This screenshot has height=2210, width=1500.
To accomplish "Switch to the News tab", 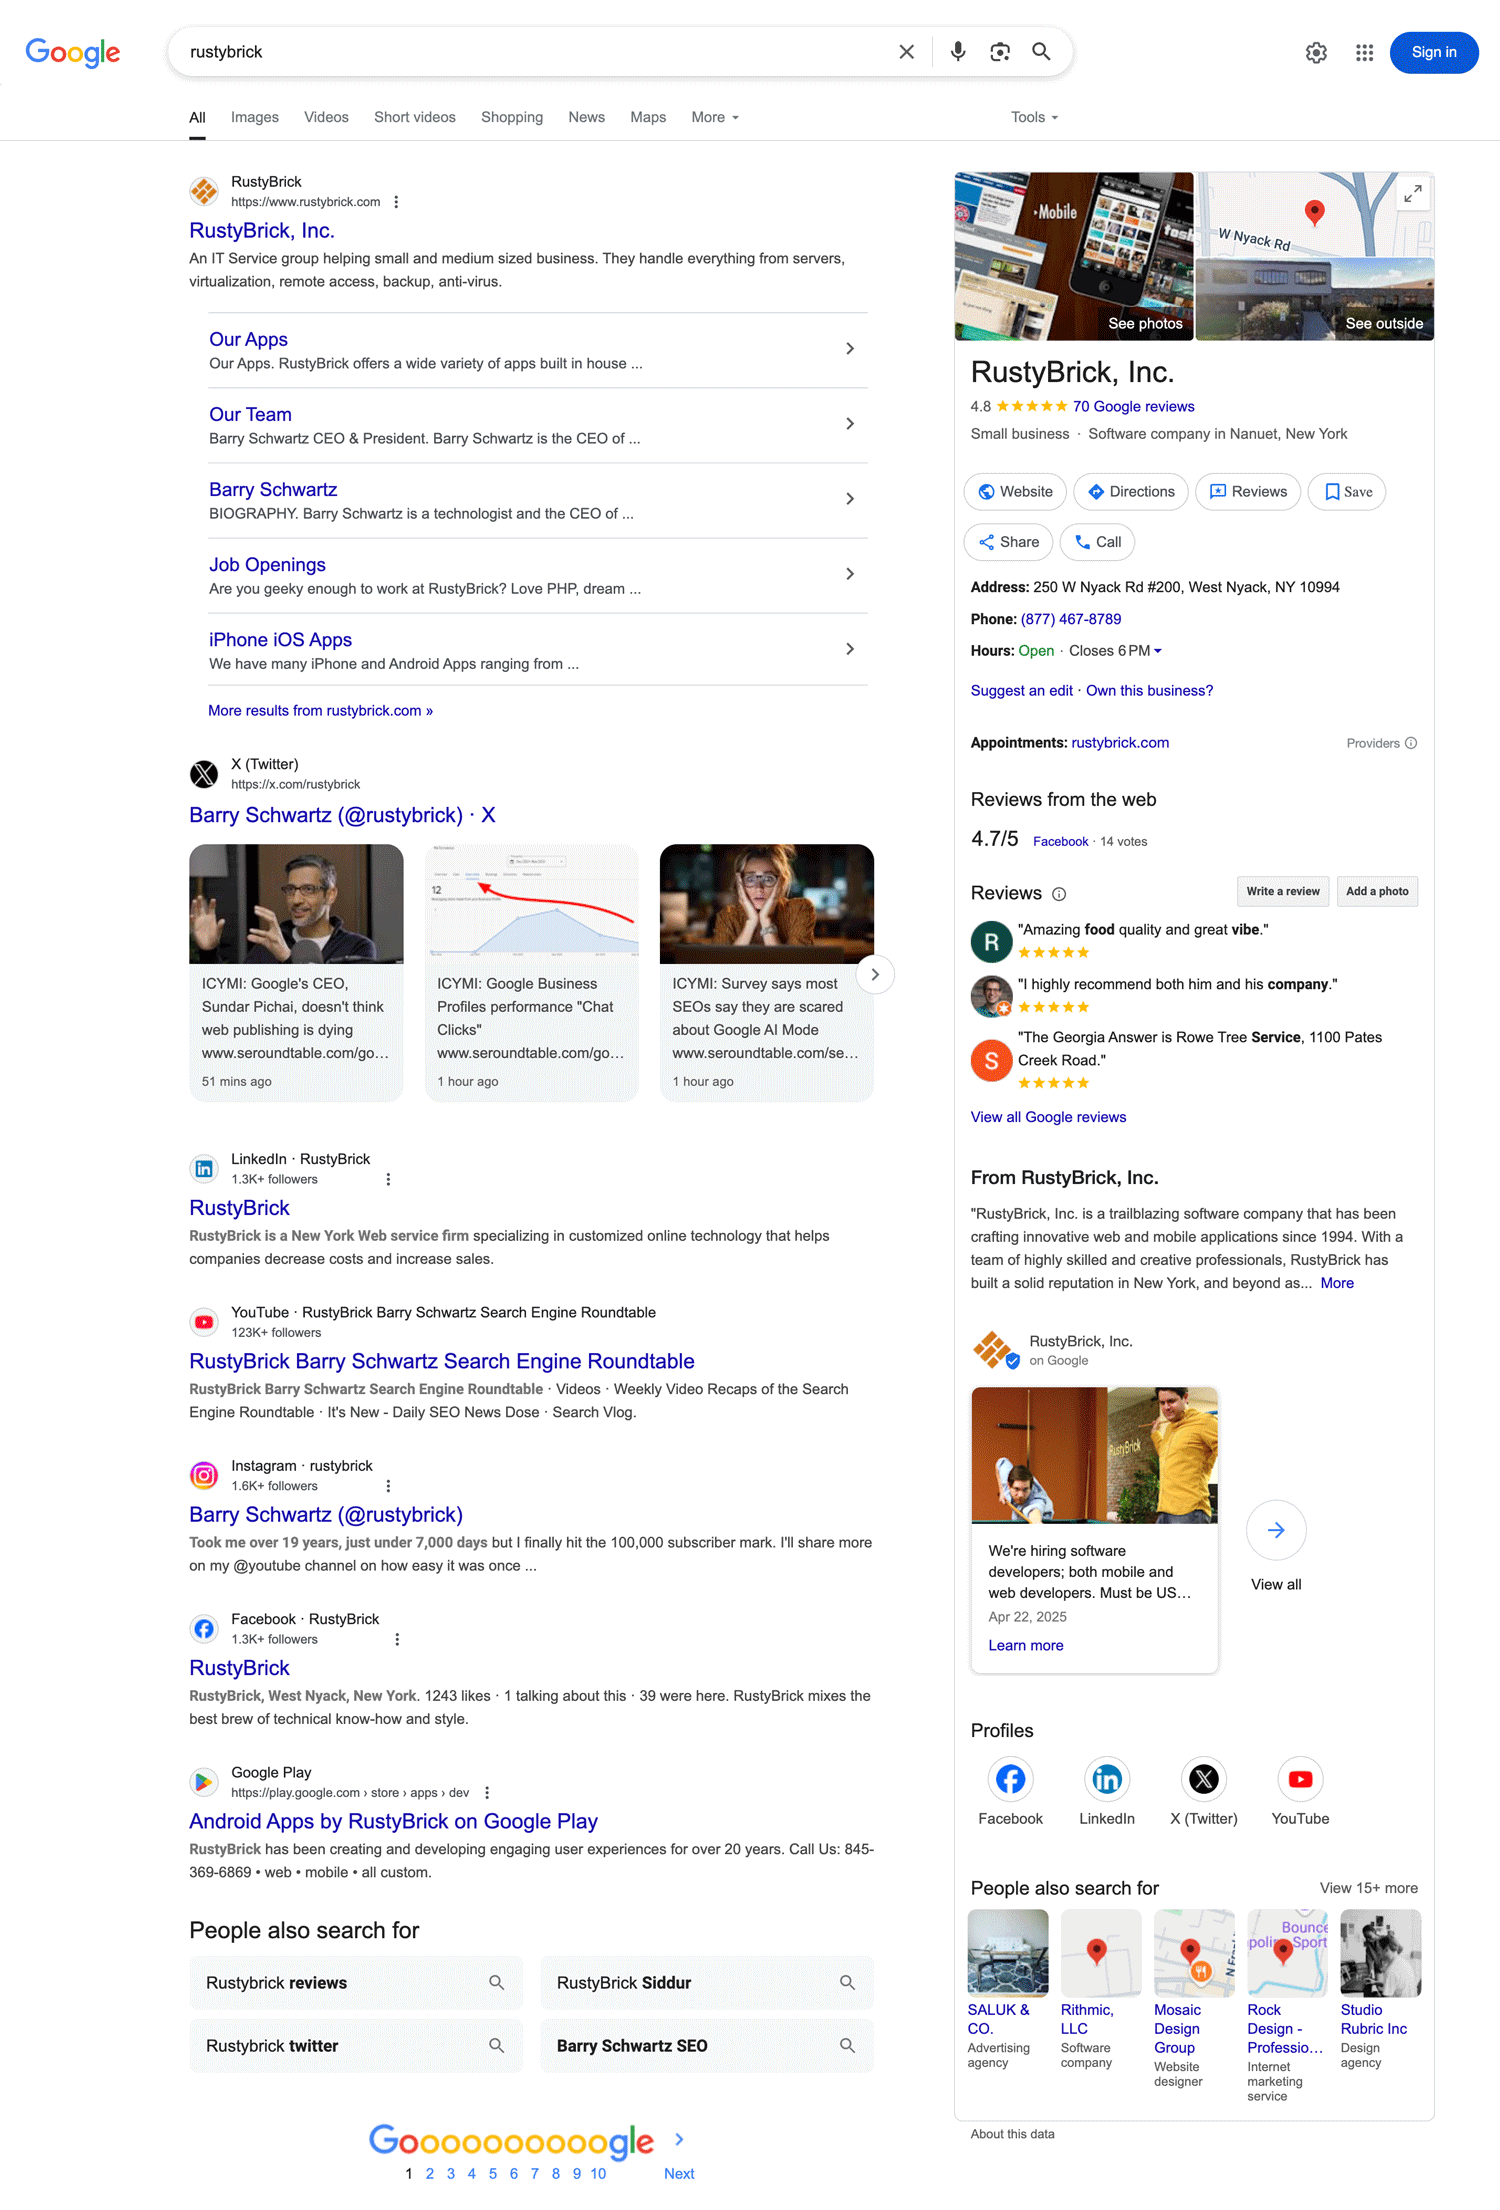I will tap(586, 117).
